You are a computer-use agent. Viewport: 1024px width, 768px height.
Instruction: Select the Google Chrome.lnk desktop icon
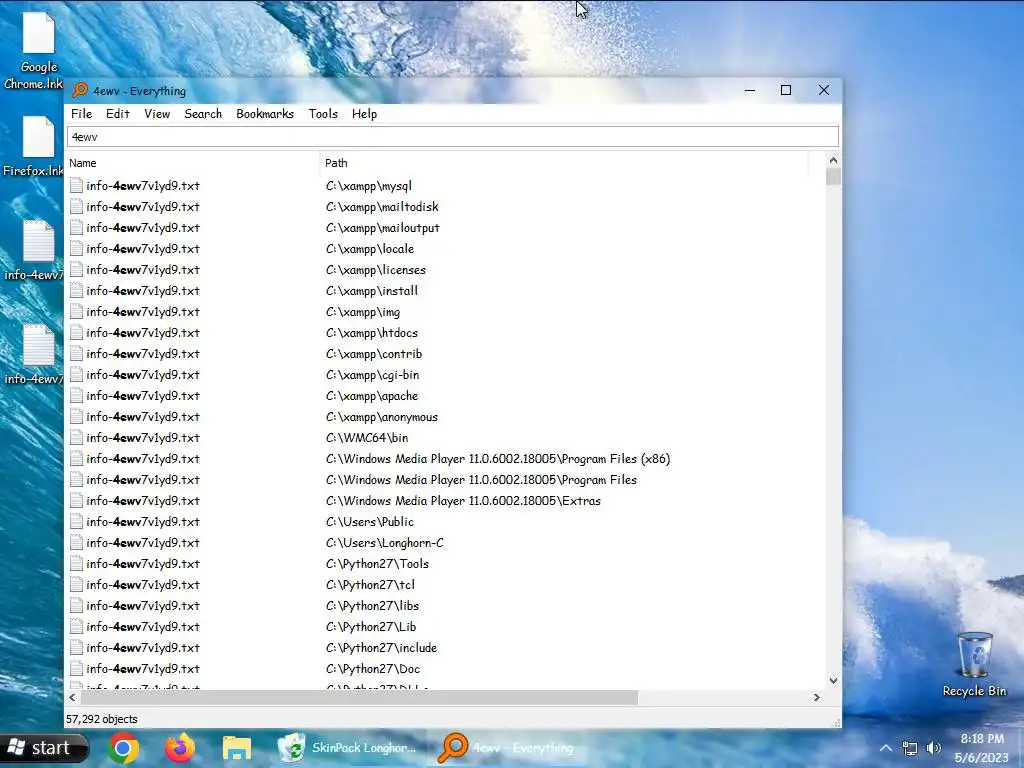point(36,52)
